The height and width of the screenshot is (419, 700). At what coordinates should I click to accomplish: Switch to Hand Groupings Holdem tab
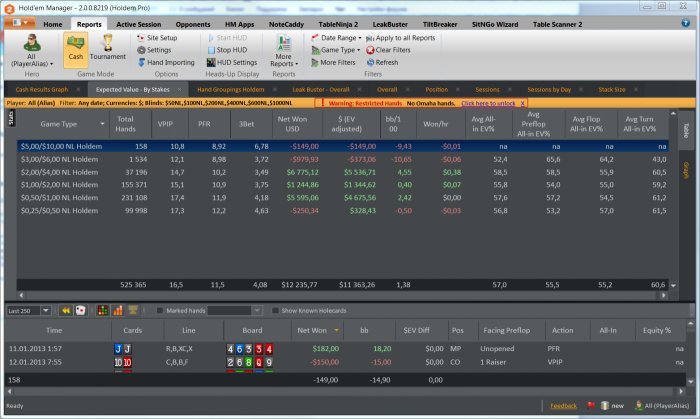231,90
